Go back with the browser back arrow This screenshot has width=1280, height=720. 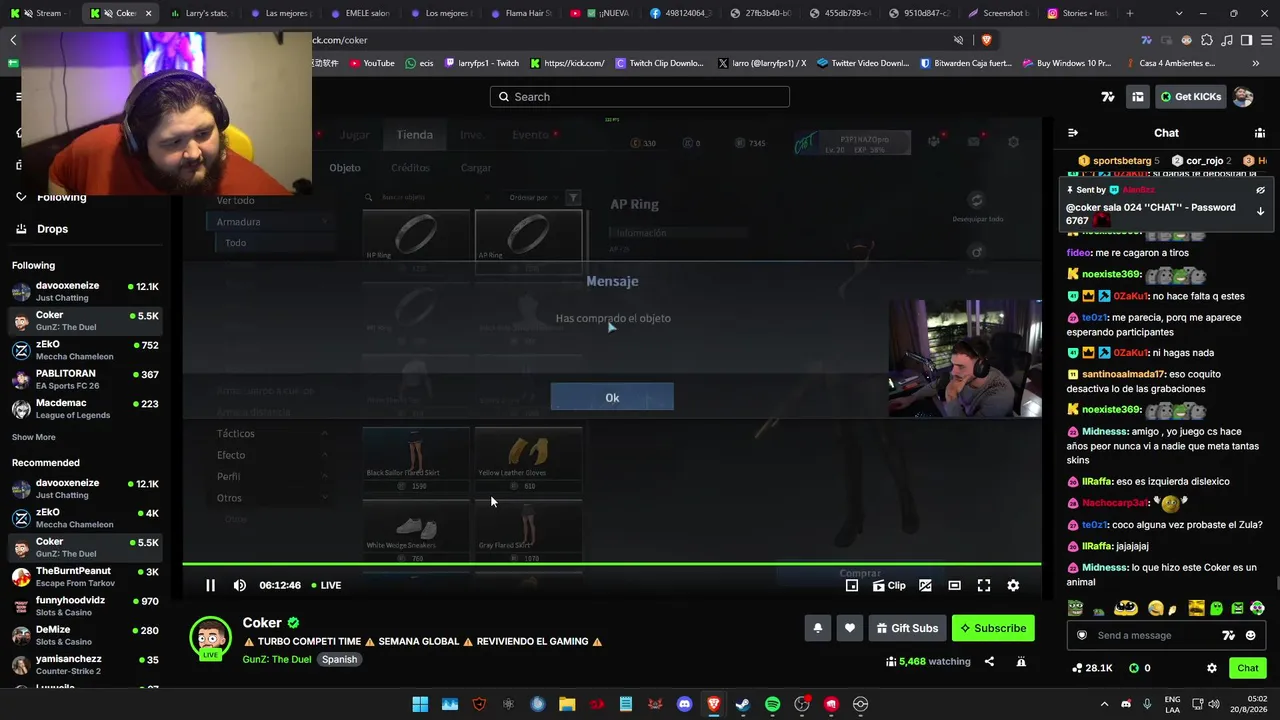tap(13, 40)
